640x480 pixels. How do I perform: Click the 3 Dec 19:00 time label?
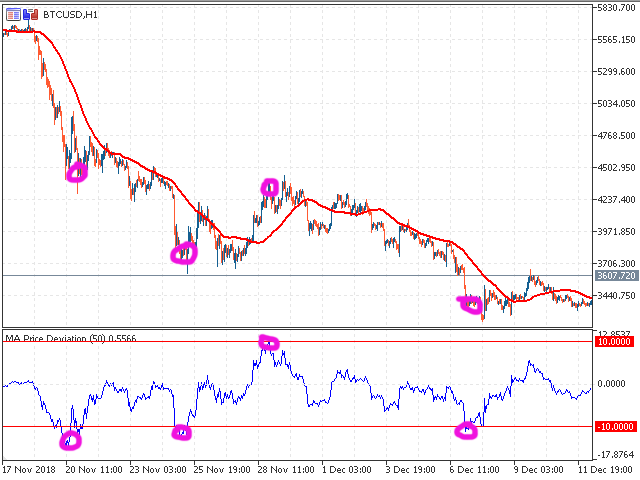[x=411, y=469]
